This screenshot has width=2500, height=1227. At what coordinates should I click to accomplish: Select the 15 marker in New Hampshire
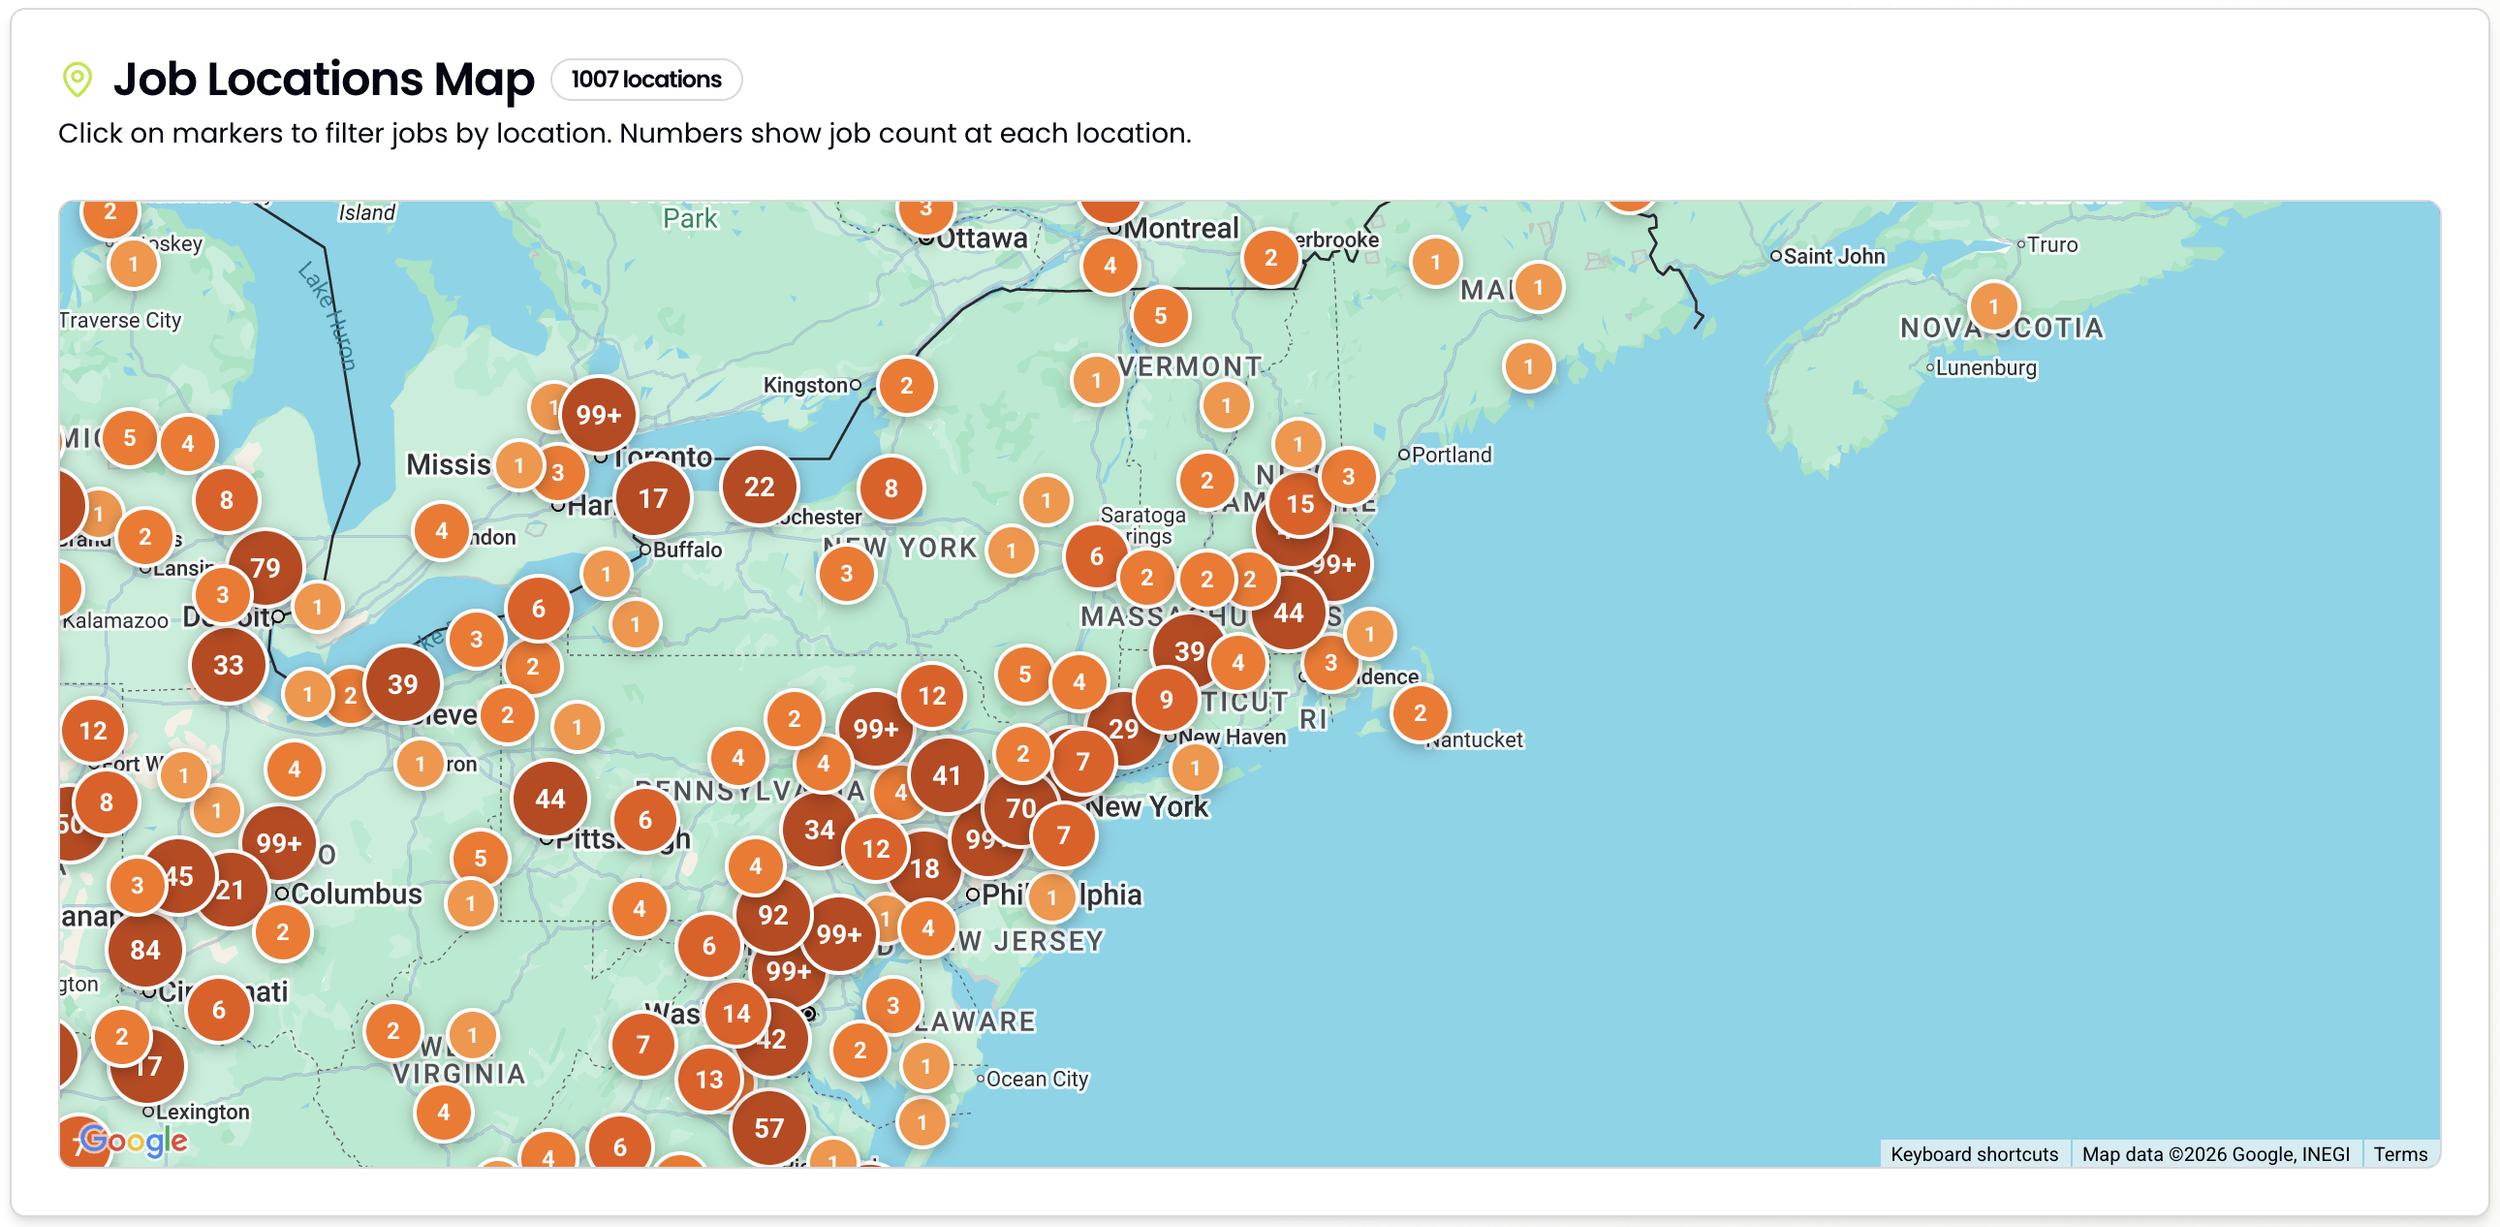(x=1300, y=505)
